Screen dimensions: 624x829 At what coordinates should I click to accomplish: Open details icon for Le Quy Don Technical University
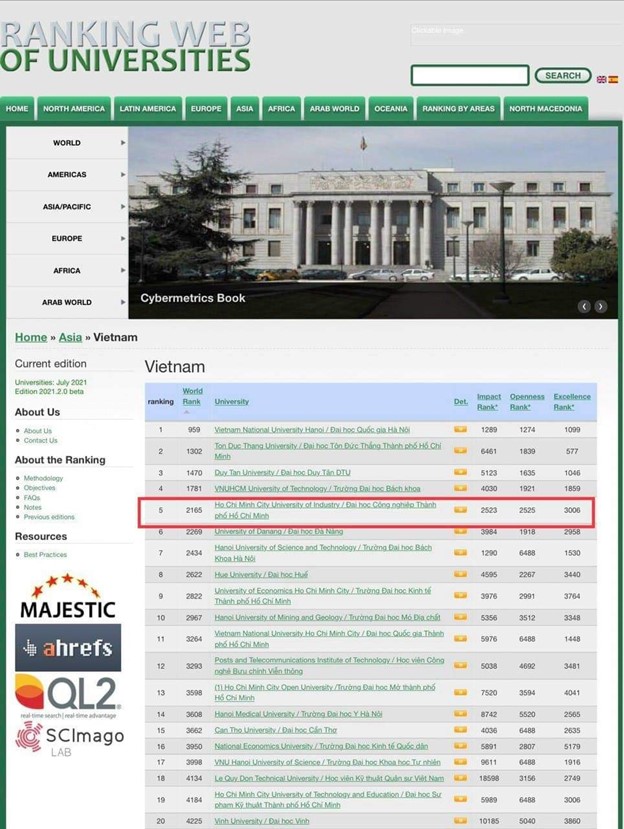[460, 778]
